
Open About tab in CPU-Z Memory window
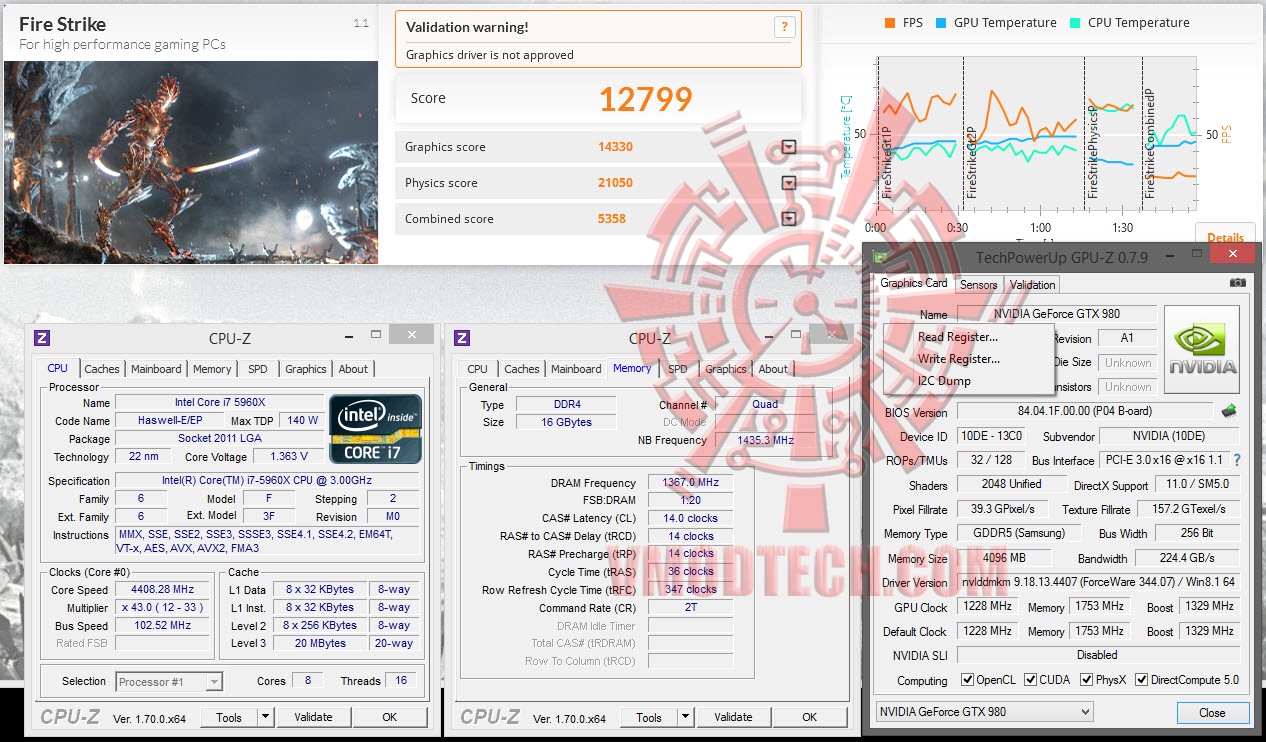[x=773, y=369]
